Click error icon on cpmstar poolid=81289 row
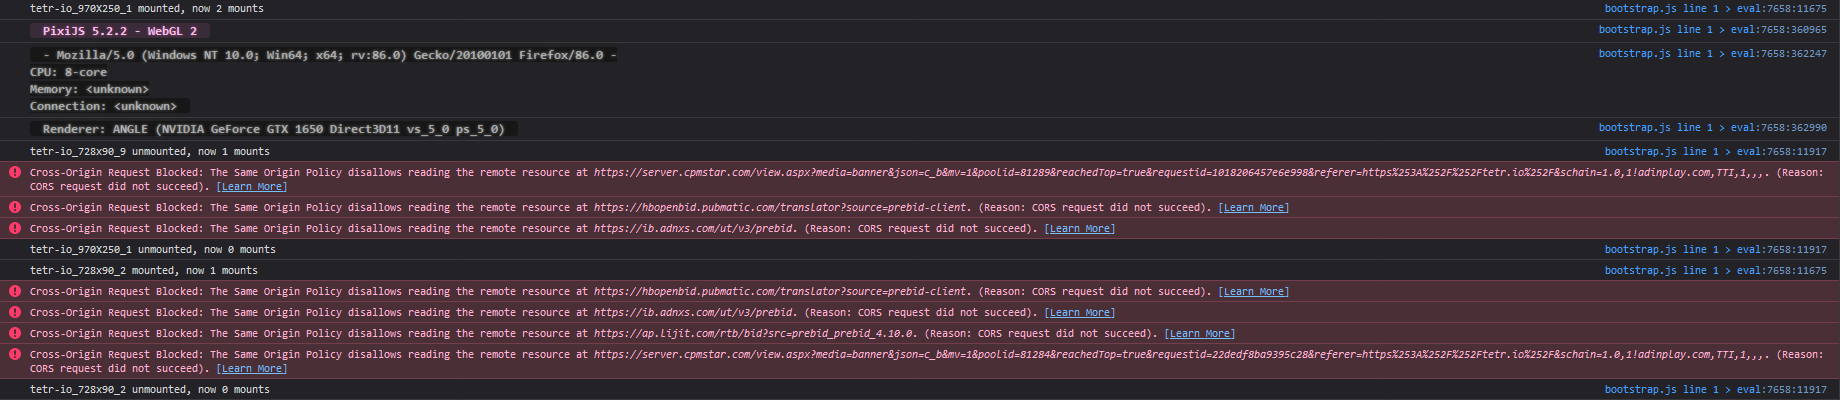This screenshot has height=400, width=1840. click(15, 172)
